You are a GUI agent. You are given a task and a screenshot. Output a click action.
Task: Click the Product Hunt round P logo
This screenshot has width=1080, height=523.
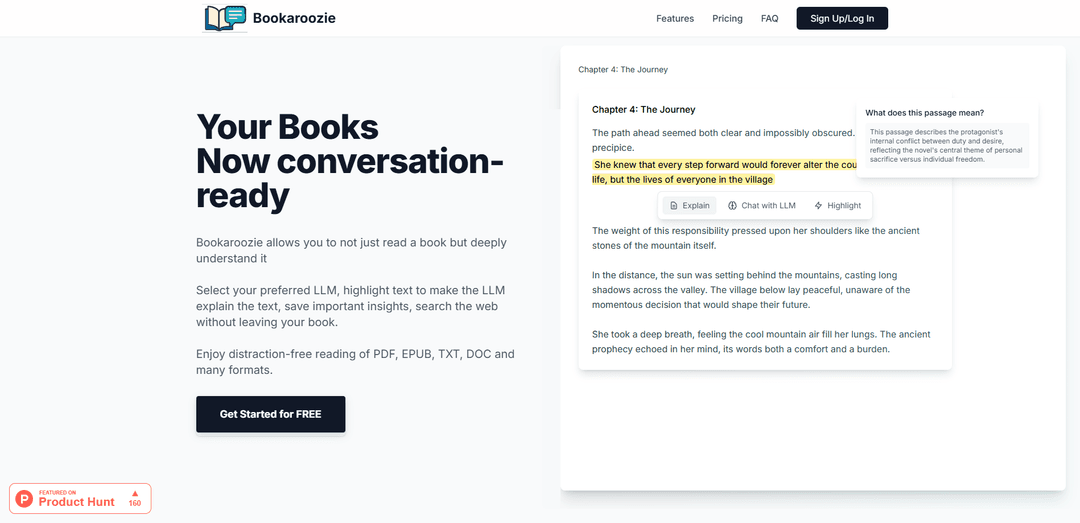click(x=25, y=499)
